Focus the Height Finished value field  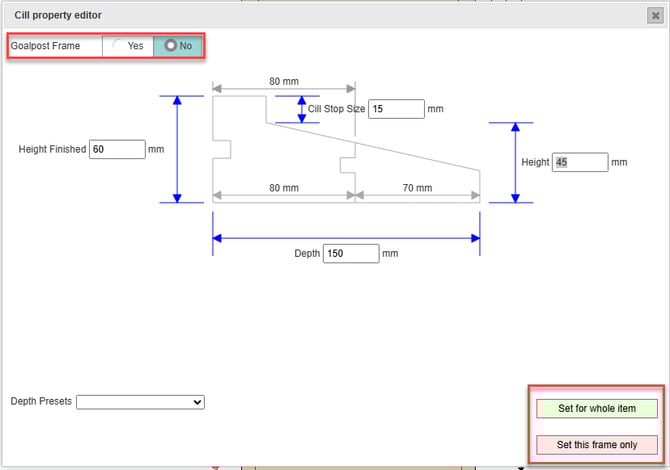(116, 150)
